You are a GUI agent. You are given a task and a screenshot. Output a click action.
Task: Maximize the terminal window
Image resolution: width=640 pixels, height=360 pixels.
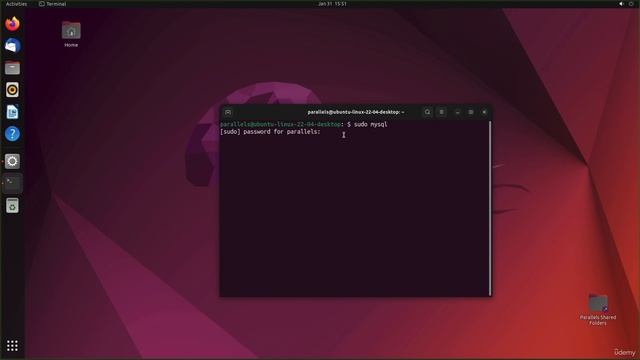tap(471, 112)
